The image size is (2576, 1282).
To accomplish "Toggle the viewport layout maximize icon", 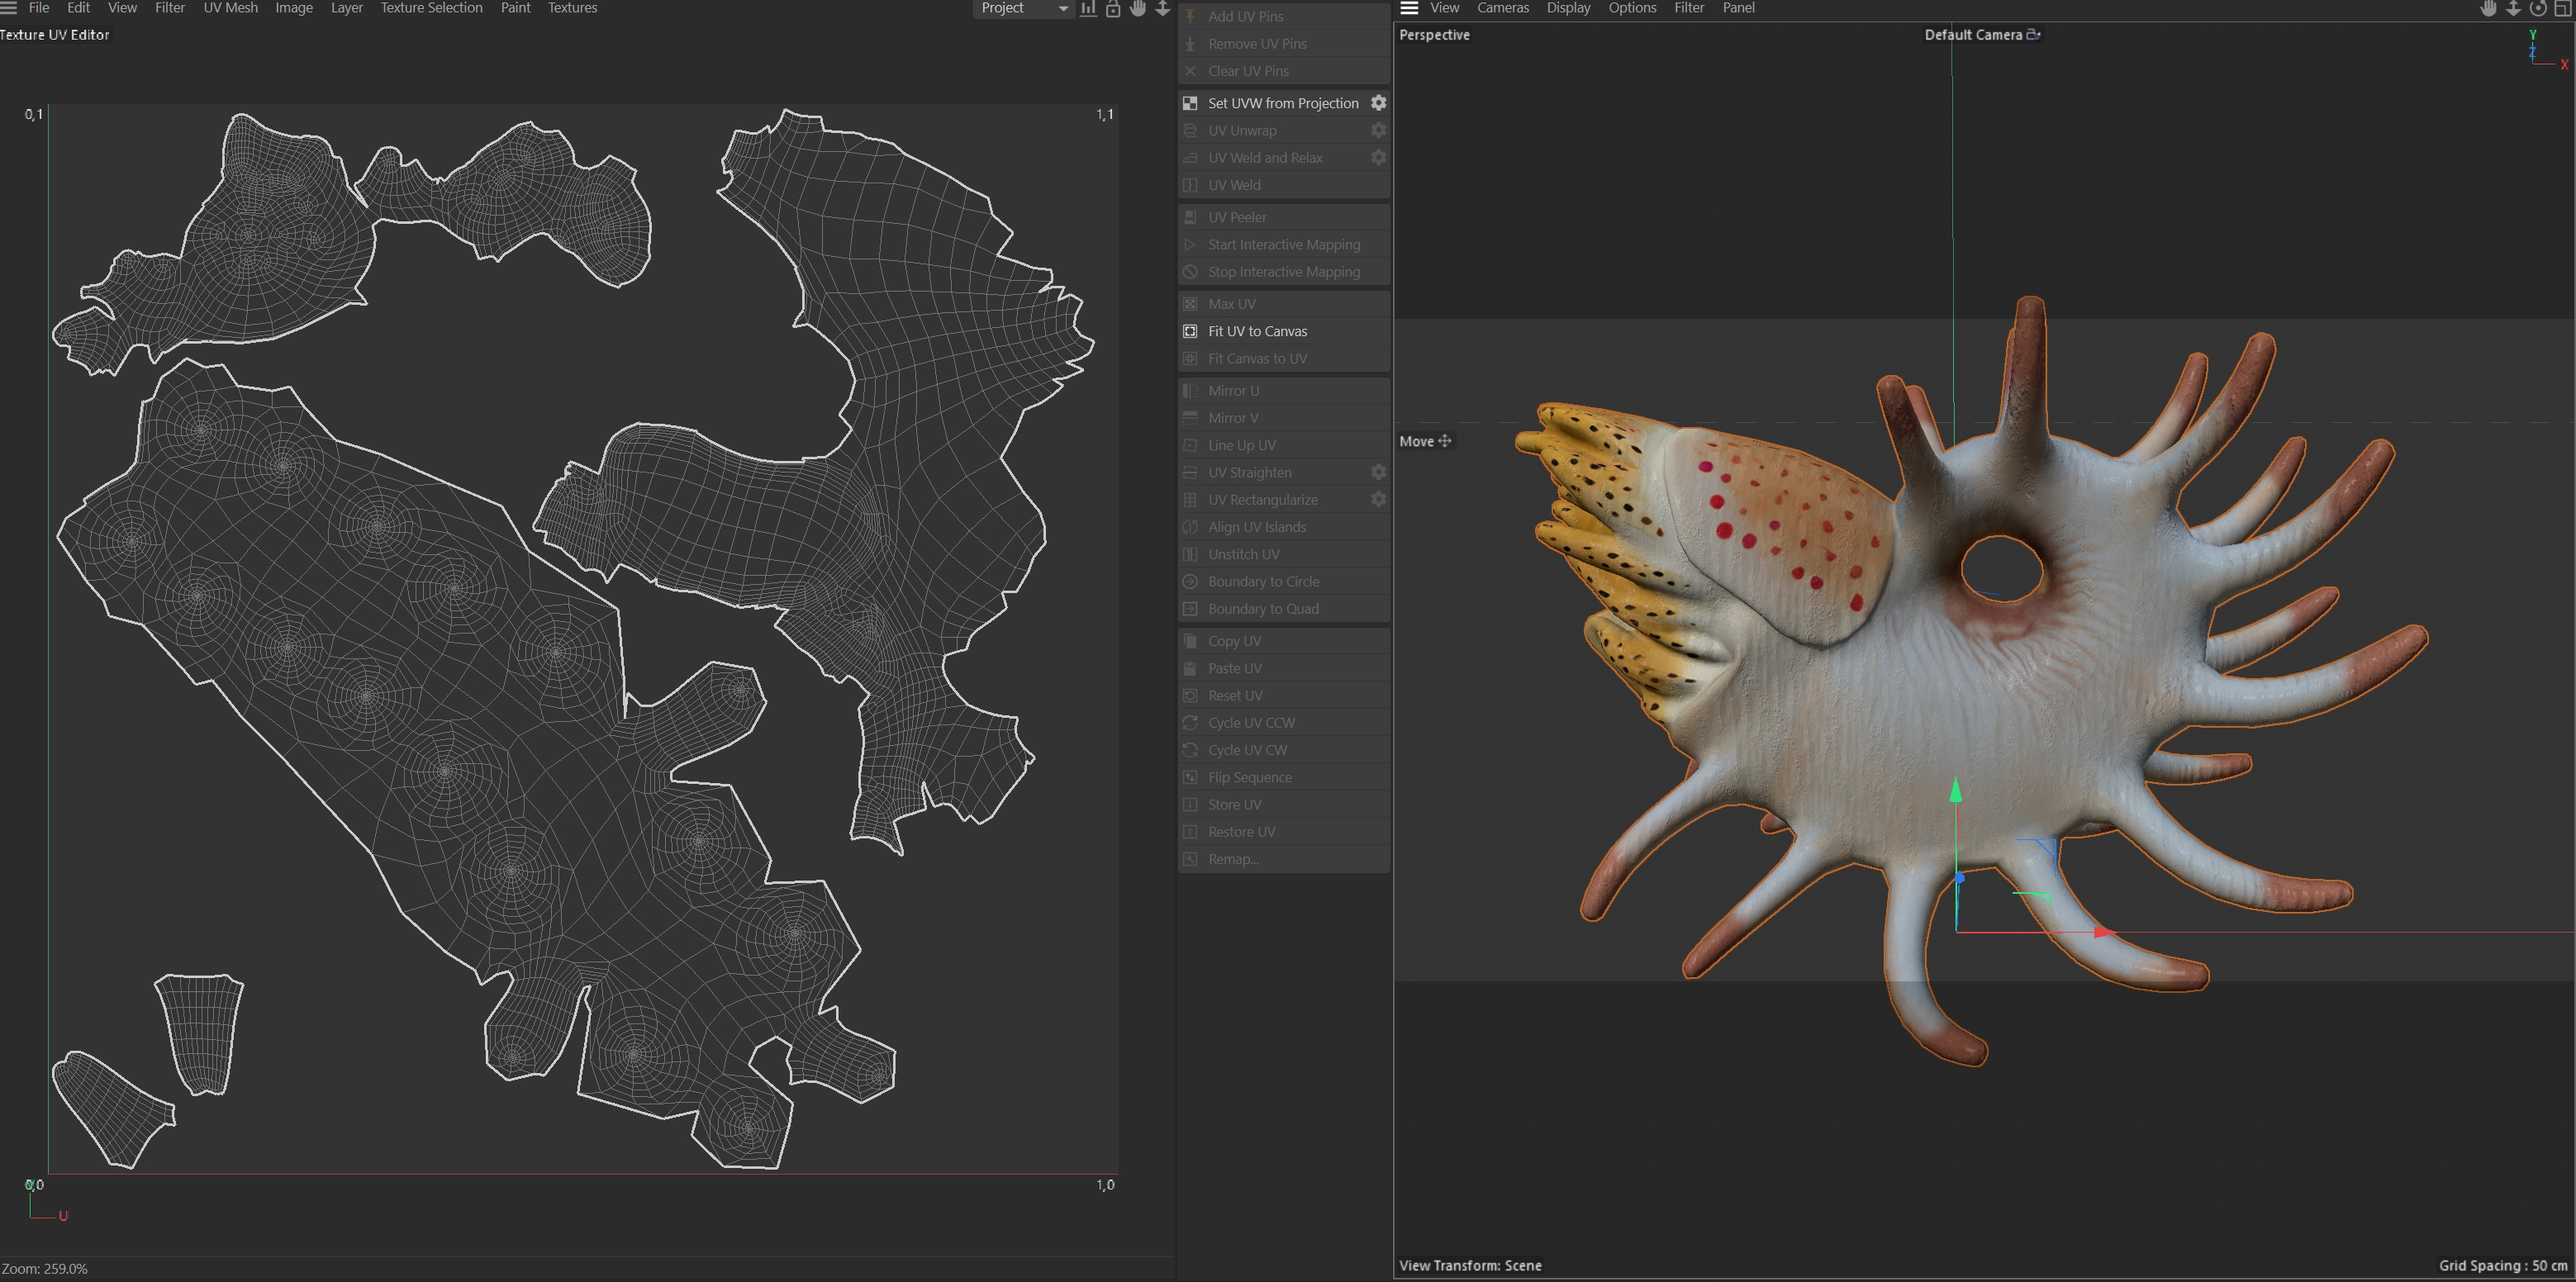I will pos(2563,9).
